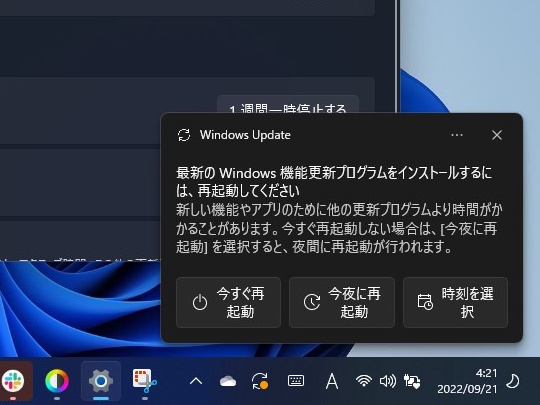Dismiss the Windows Update notification
This screenshot has width=540, height=405.
pos(497,135)
